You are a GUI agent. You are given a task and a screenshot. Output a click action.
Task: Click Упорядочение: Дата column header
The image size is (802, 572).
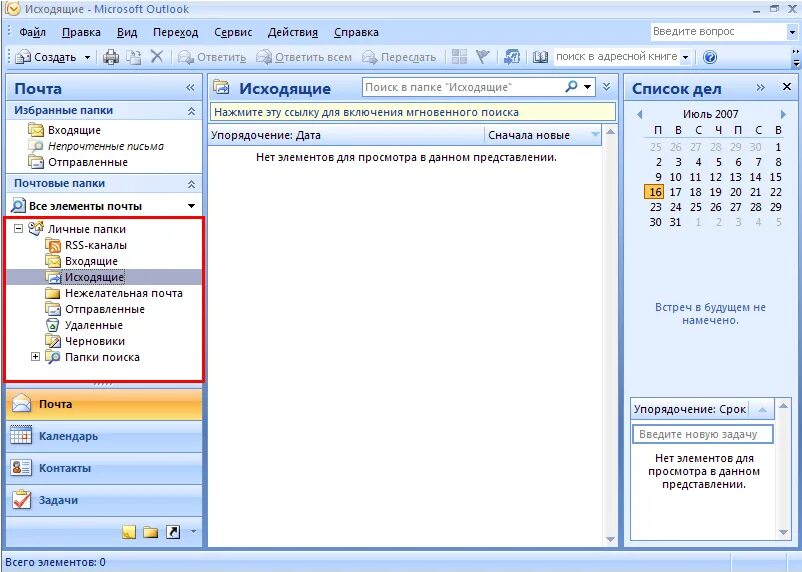(x=347, y=136)
